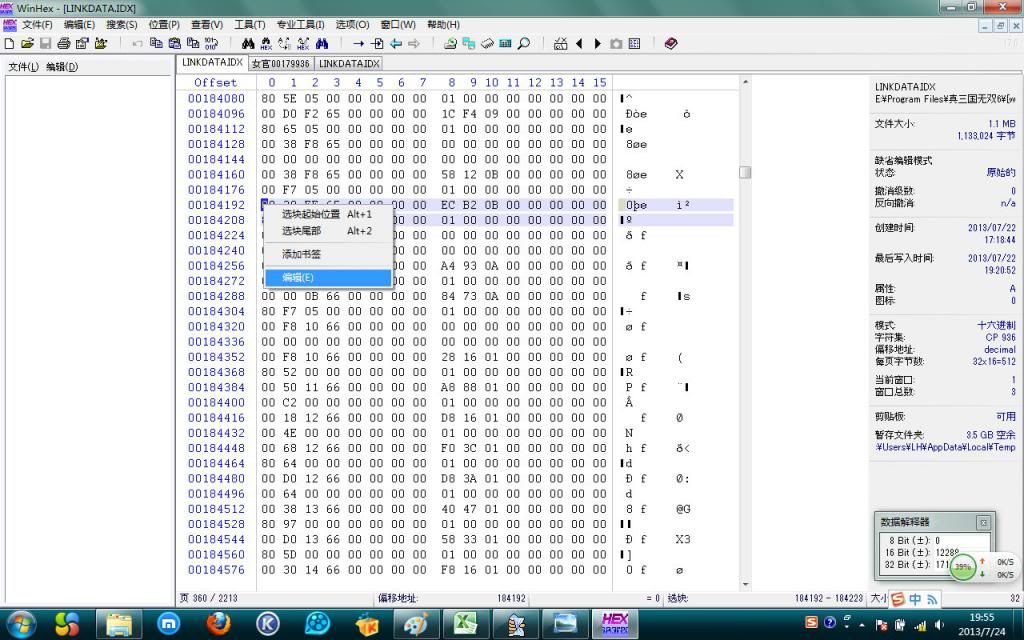Select 编辑(E) in the context menu

click(x=298, y=277)
